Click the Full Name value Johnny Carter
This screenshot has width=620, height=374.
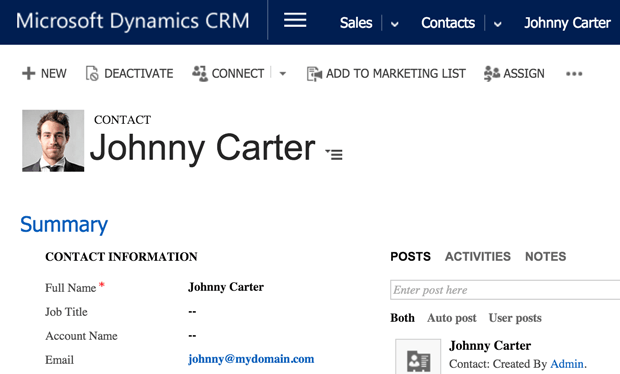(226, 287)
